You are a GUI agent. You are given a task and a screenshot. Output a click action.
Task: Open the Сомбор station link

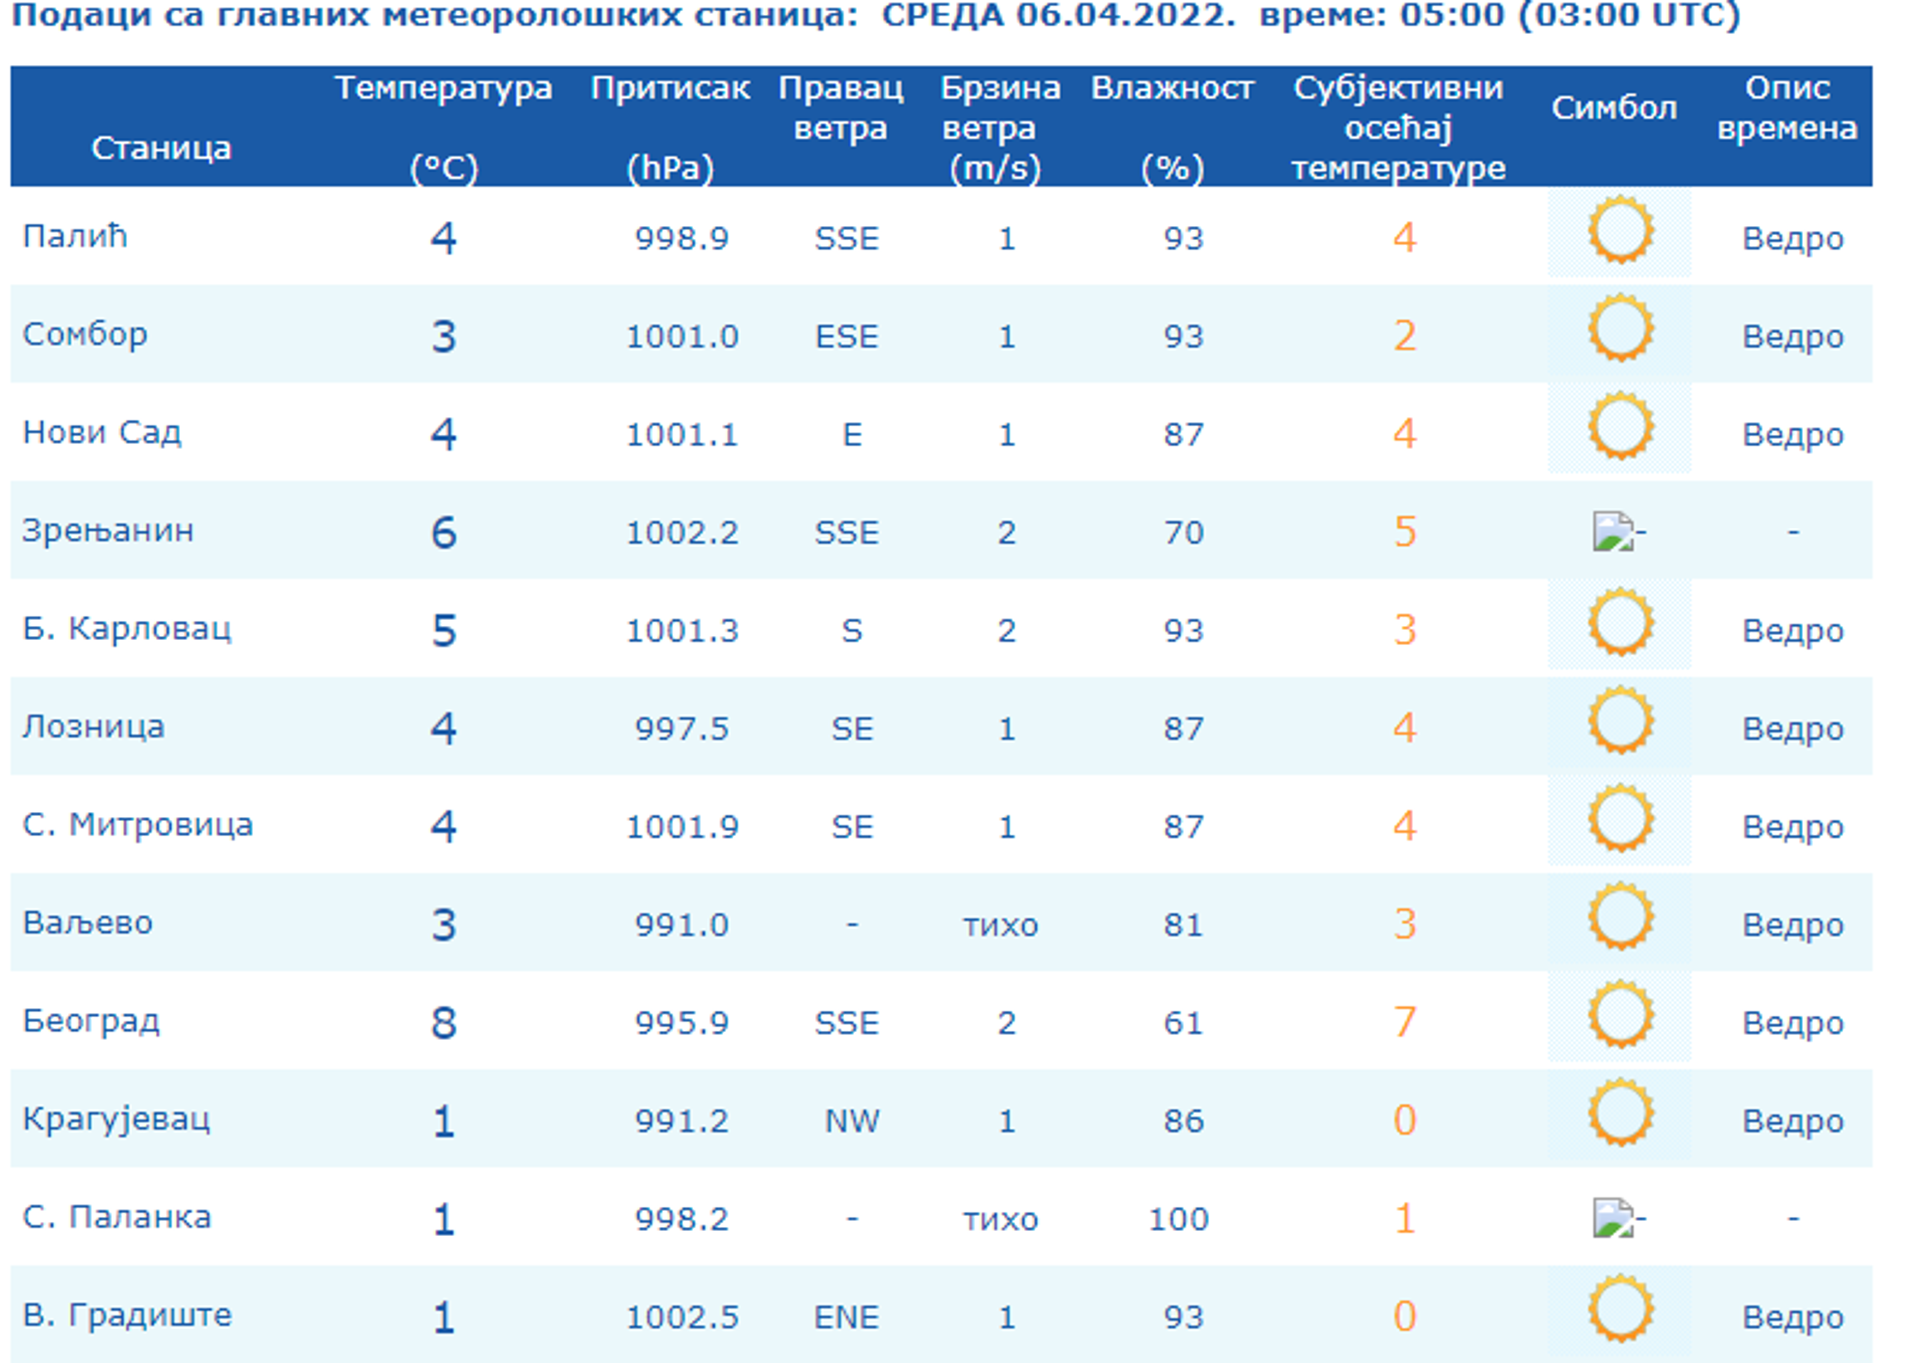85,334
